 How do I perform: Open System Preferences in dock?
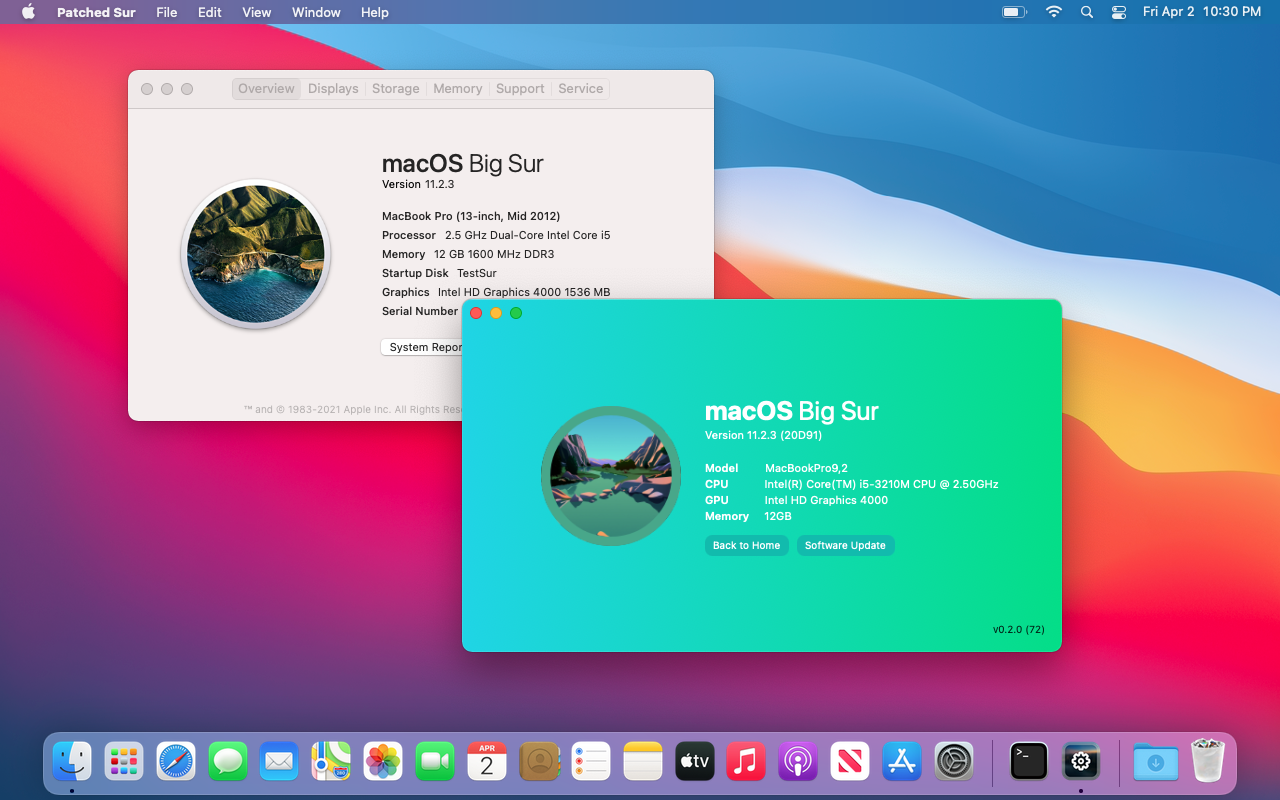tap(954, 762)
